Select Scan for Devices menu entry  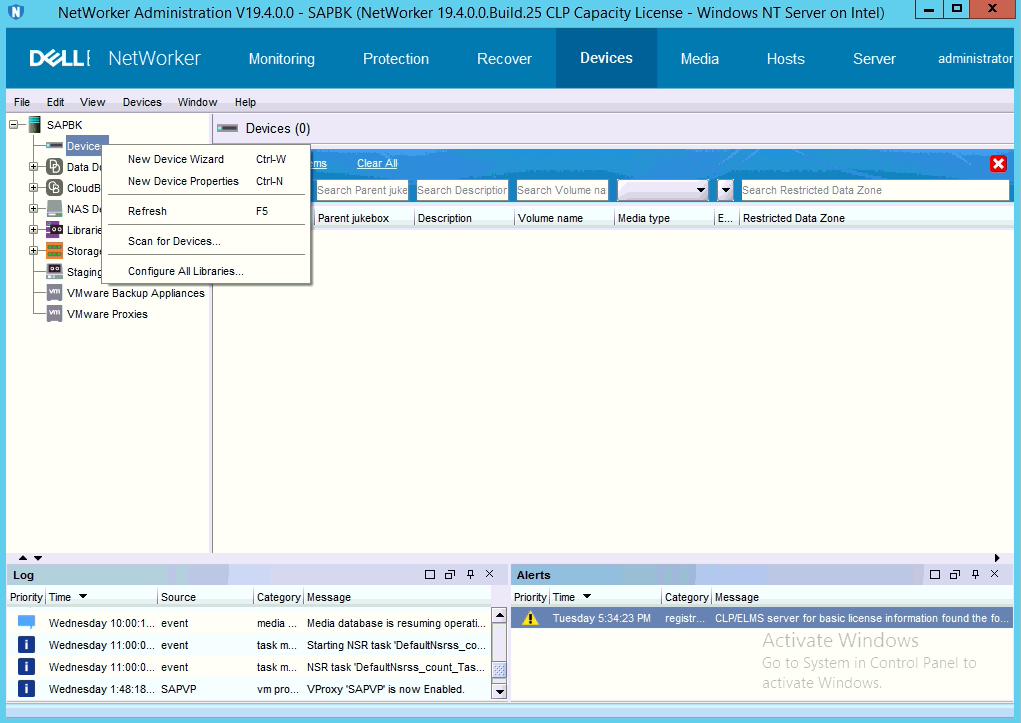[x=174, y=241]
